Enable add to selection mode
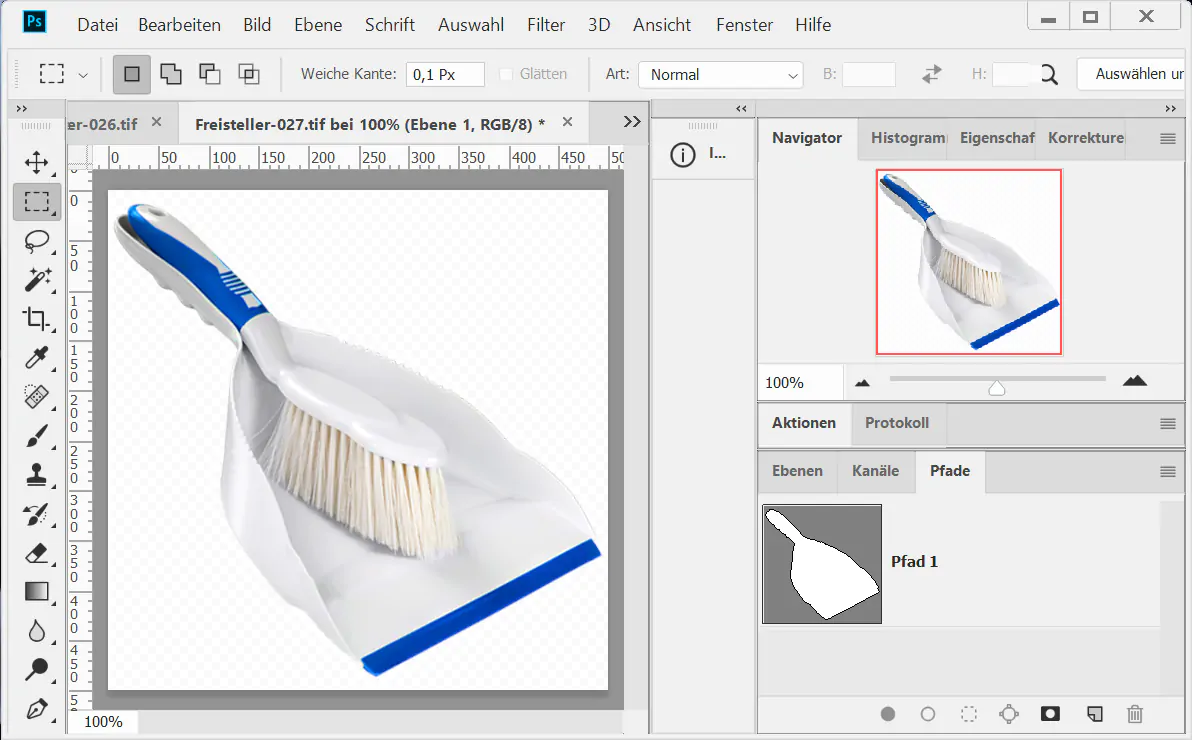 [x=171, y=74]
